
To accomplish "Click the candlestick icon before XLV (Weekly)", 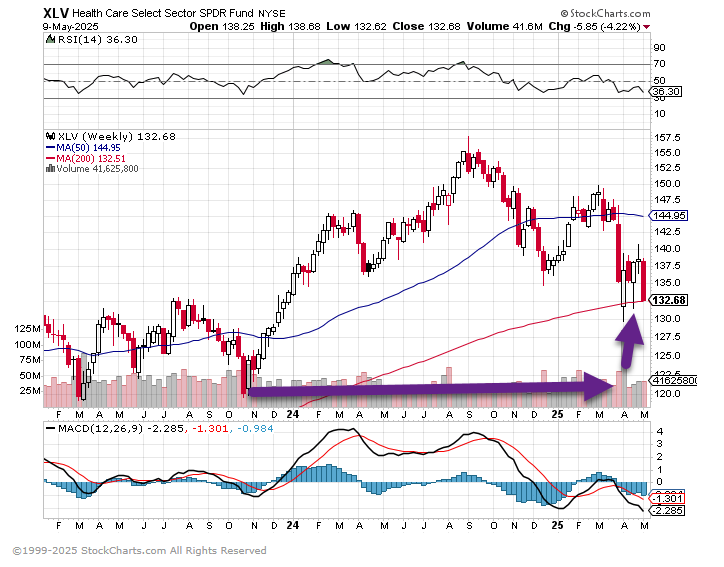I will coord(50,137).
